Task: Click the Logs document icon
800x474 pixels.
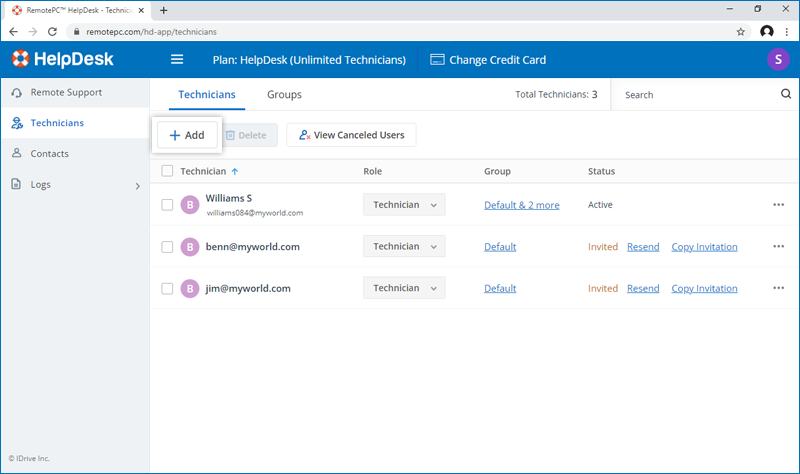Action: point(16,184)
